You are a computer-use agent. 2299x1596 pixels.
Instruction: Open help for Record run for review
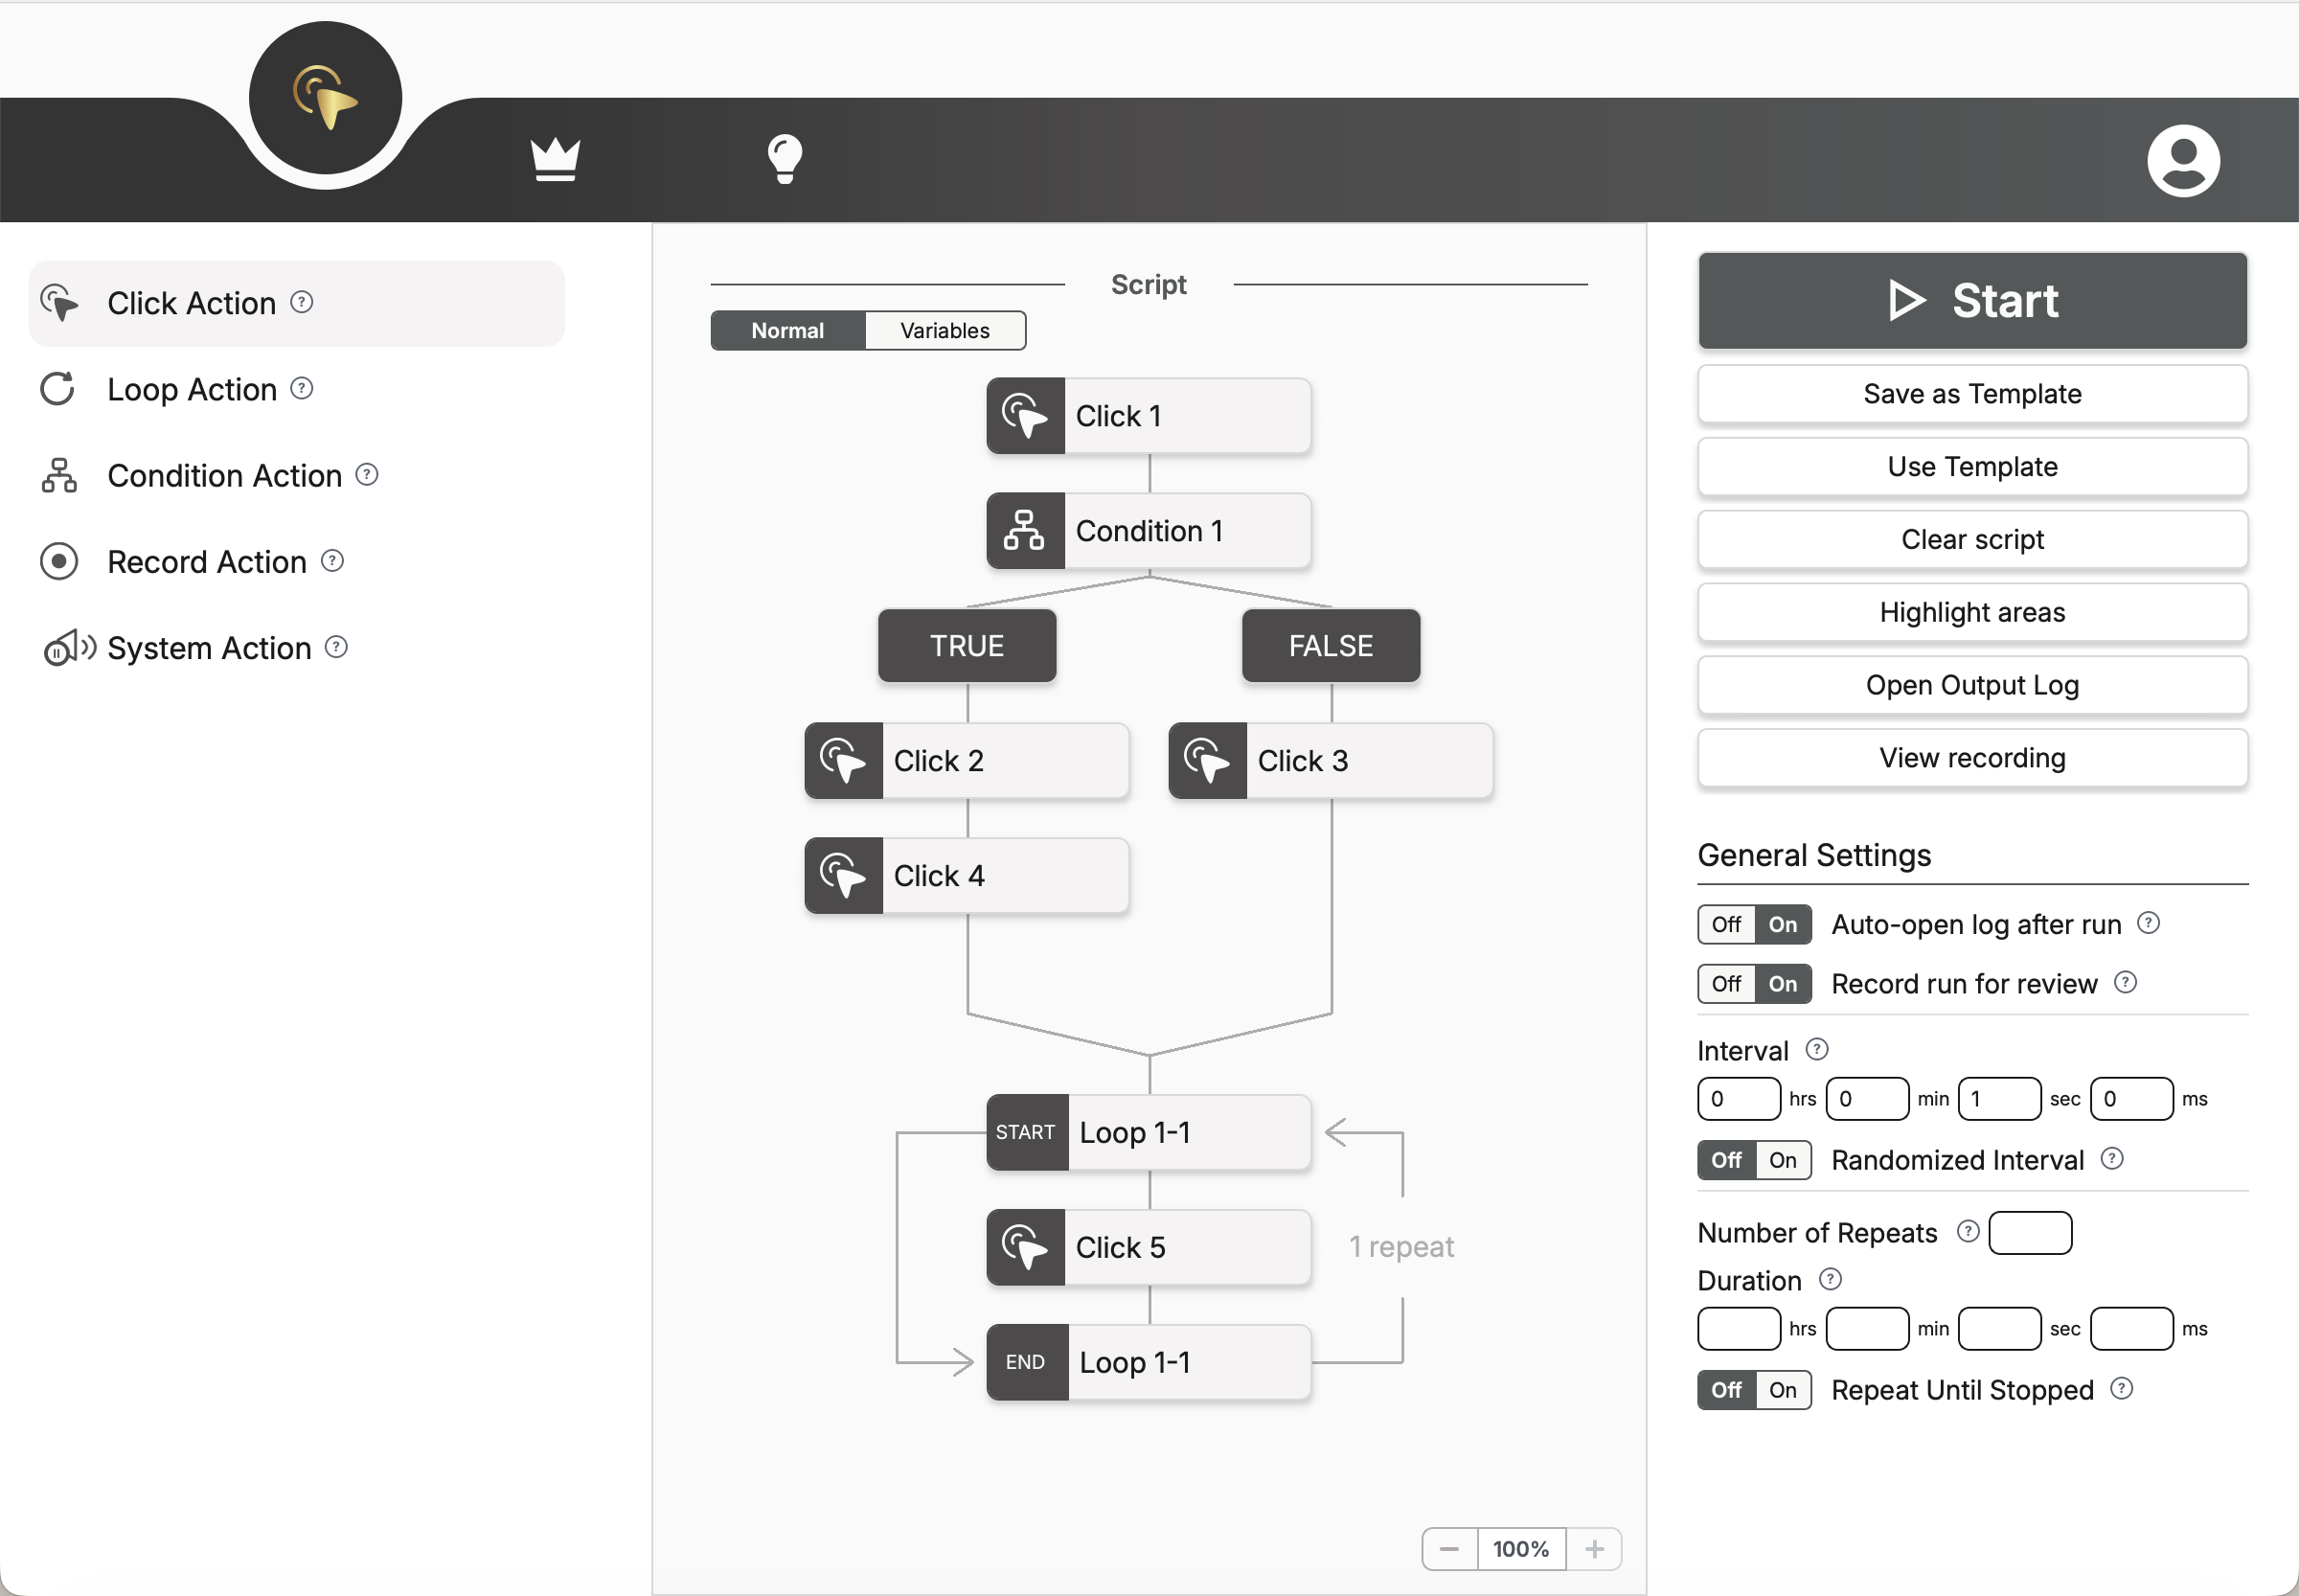coord(2126,983)
